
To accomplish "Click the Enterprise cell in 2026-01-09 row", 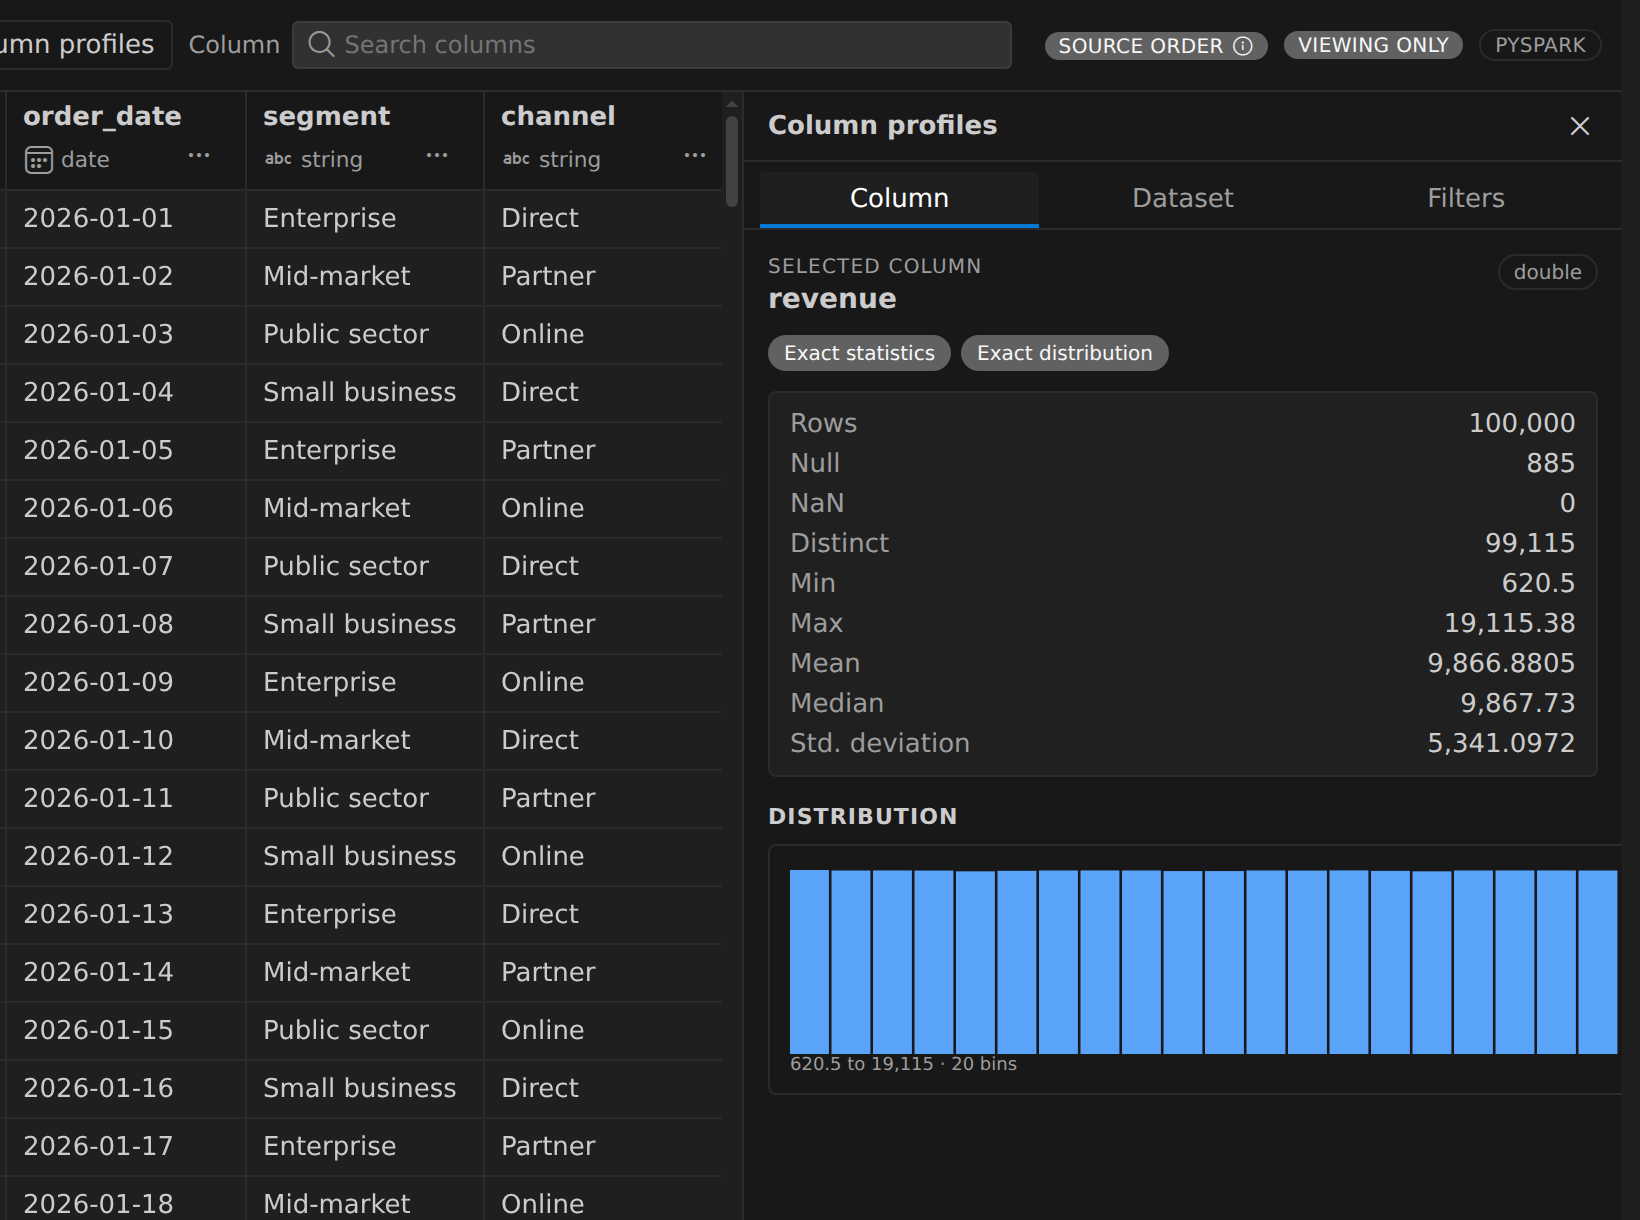I will point(365,682).
